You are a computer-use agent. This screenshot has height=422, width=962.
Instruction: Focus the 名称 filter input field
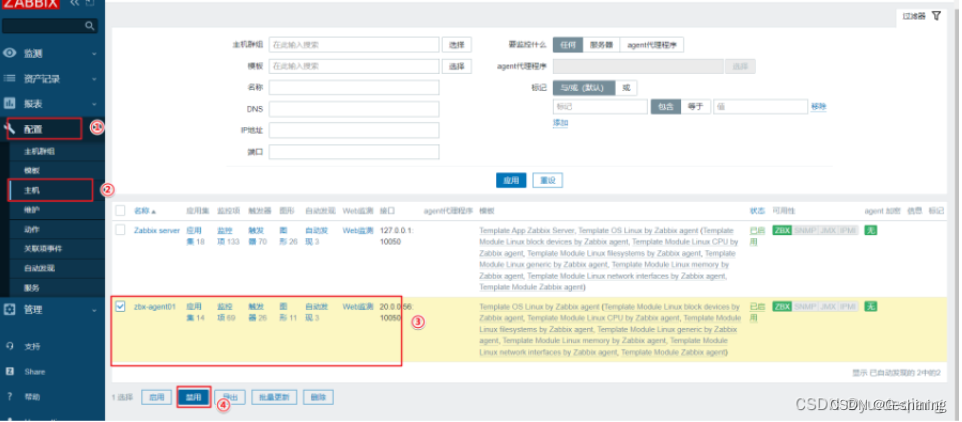(354, 88)
